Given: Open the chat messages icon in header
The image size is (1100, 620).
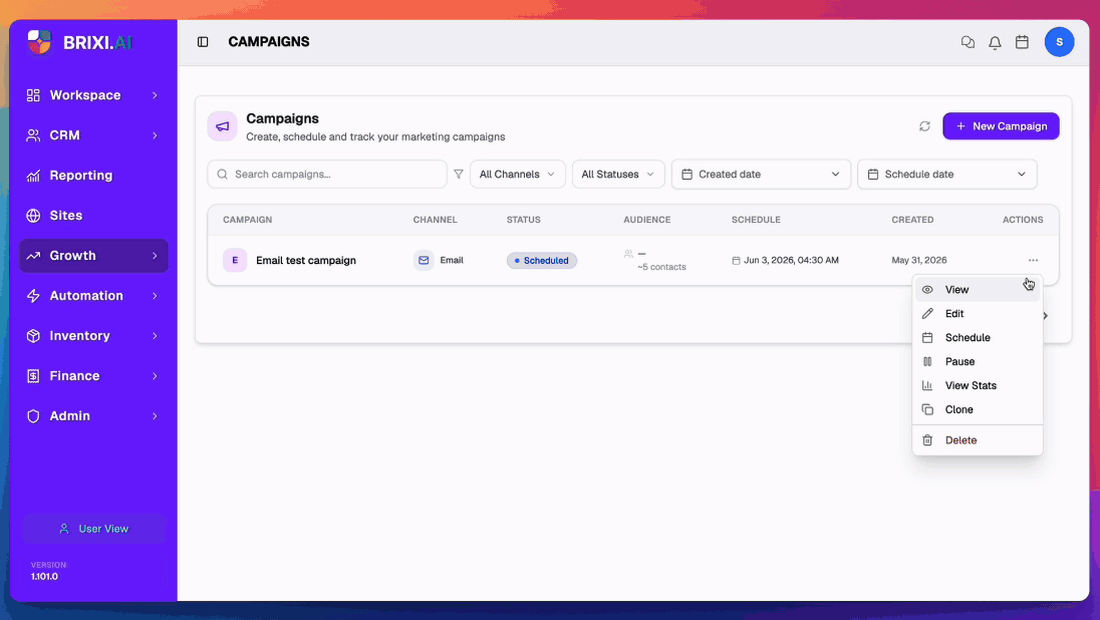Looking at the screenshot, I should click(967, 42).
